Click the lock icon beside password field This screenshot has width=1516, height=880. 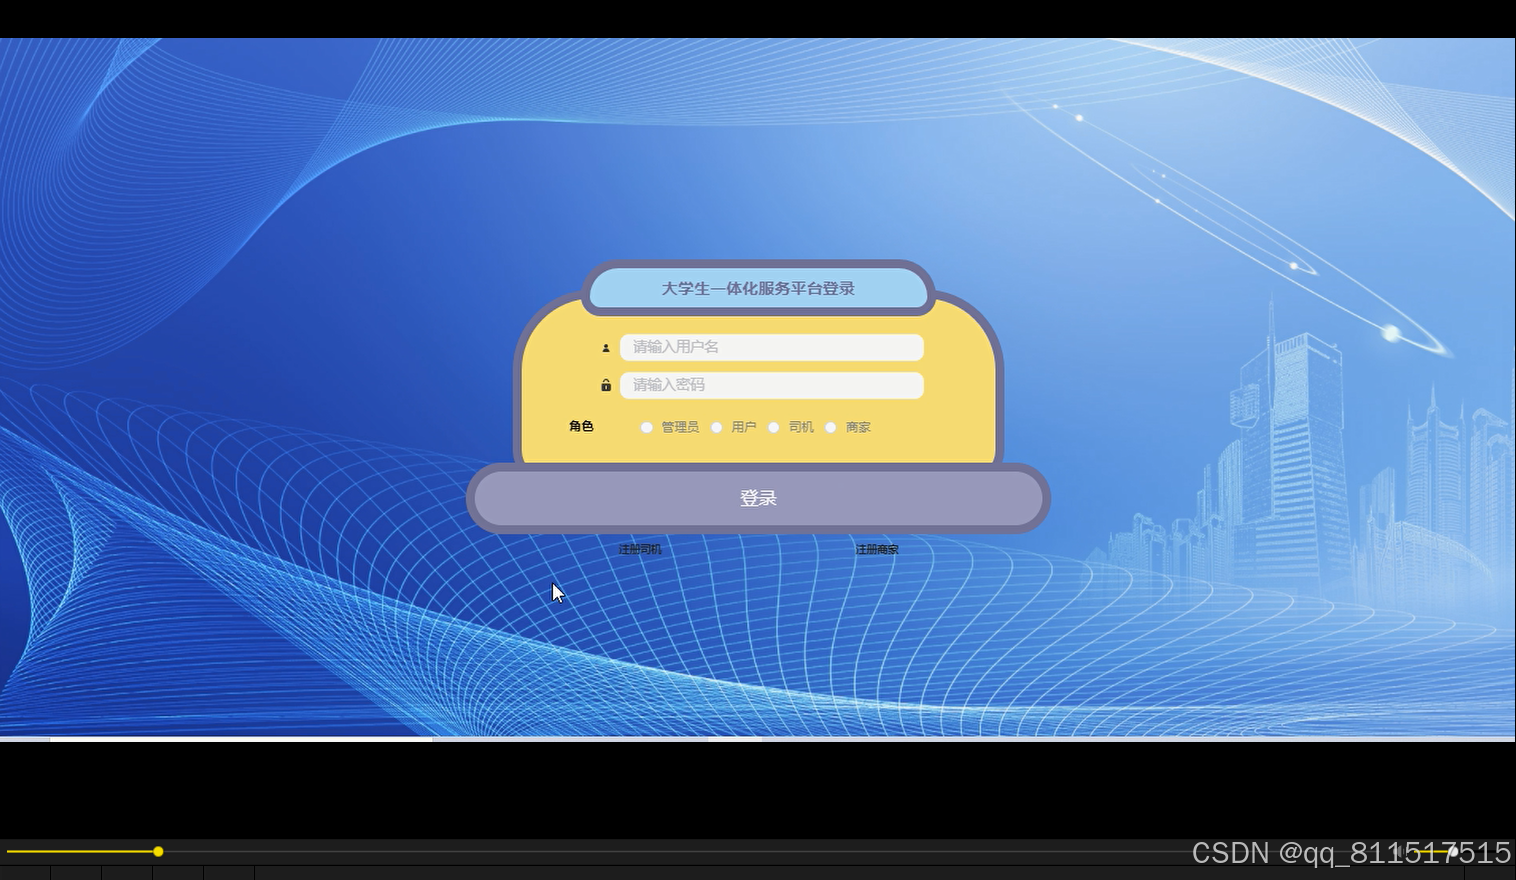[x=606, y=385]
